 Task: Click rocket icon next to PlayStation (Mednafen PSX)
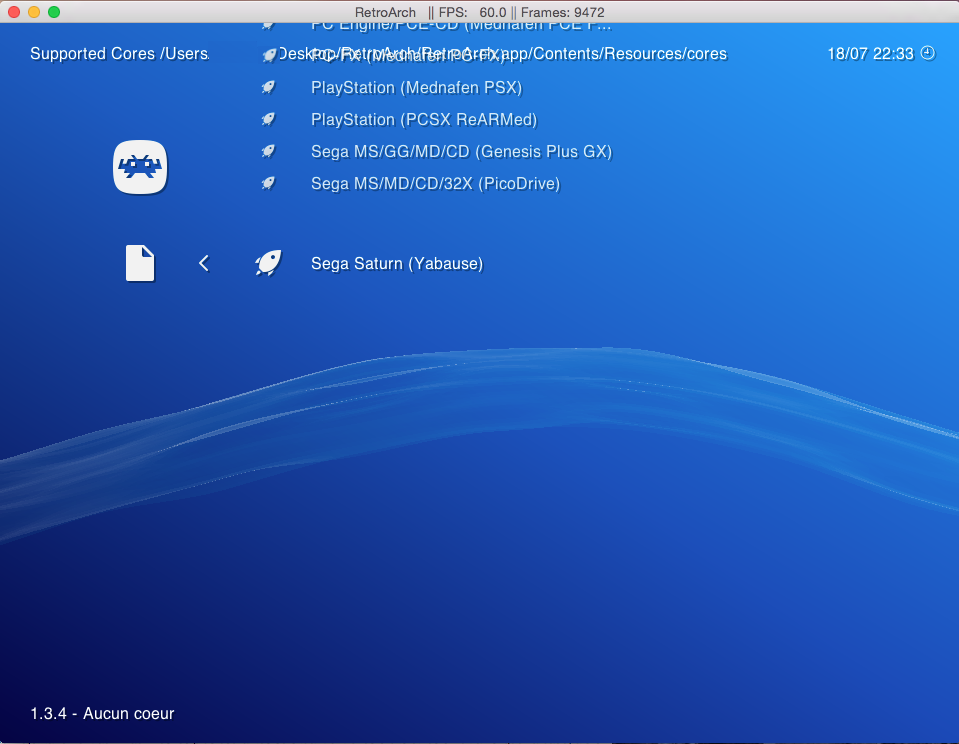pos(268,87)
